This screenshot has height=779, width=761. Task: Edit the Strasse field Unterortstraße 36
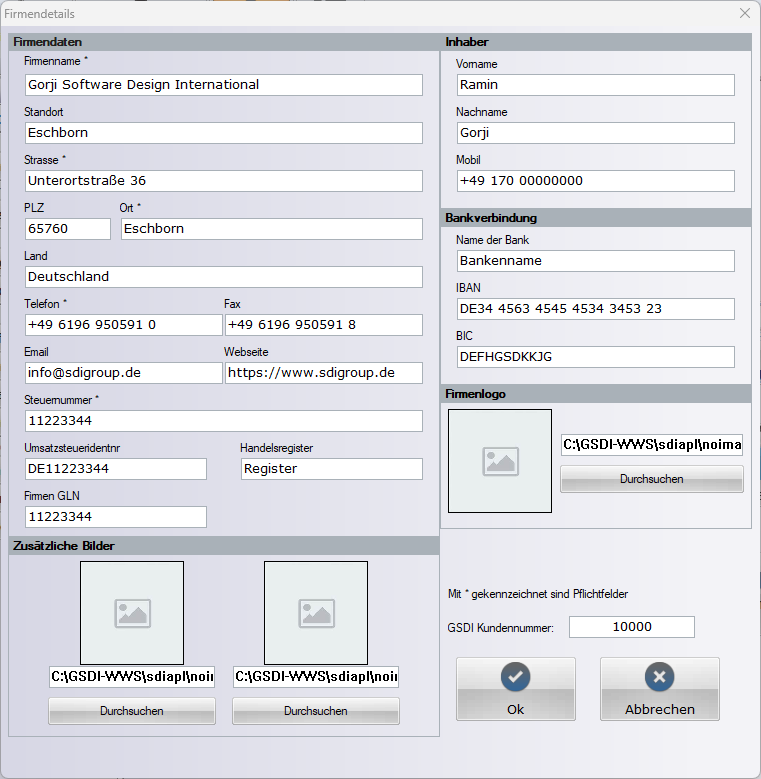[x=224, y=181]
